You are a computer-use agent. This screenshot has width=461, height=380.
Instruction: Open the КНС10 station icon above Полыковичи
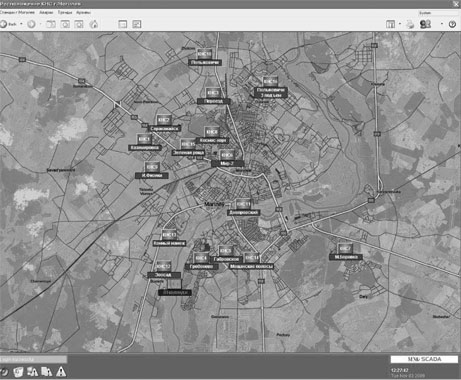[x=204, y=54]
